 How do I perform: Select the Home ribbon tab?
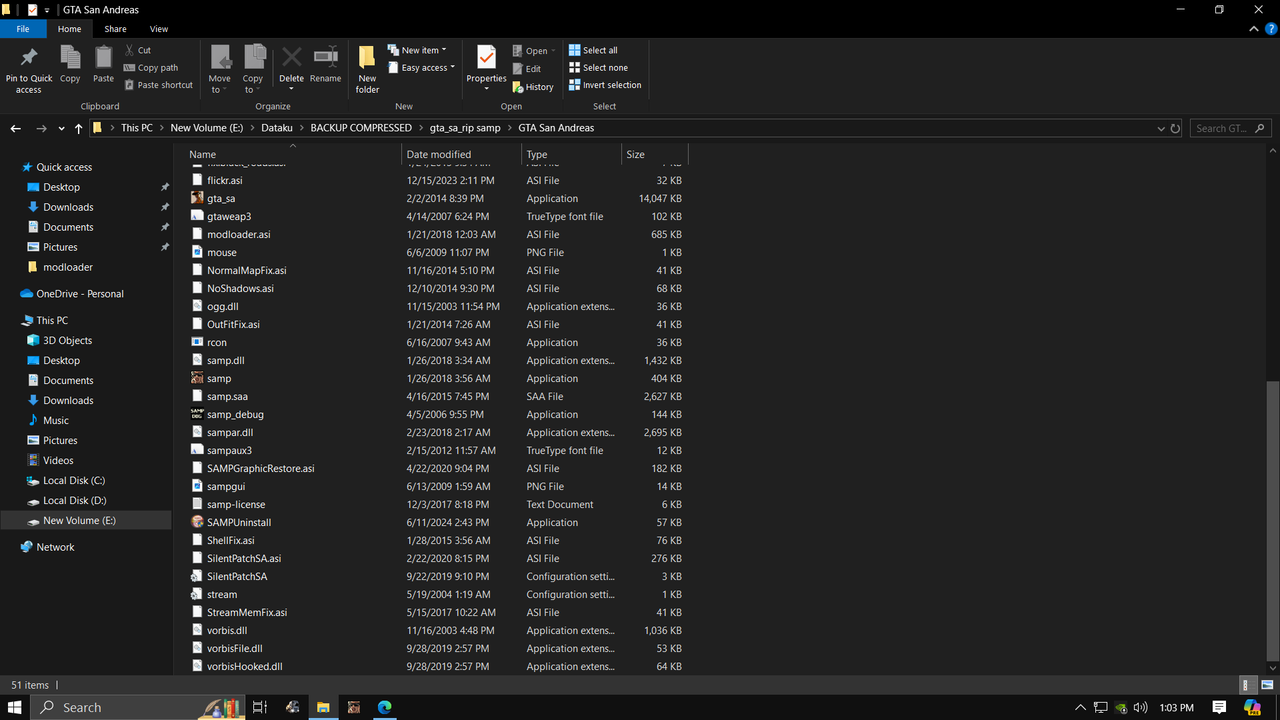pos(69,29)
